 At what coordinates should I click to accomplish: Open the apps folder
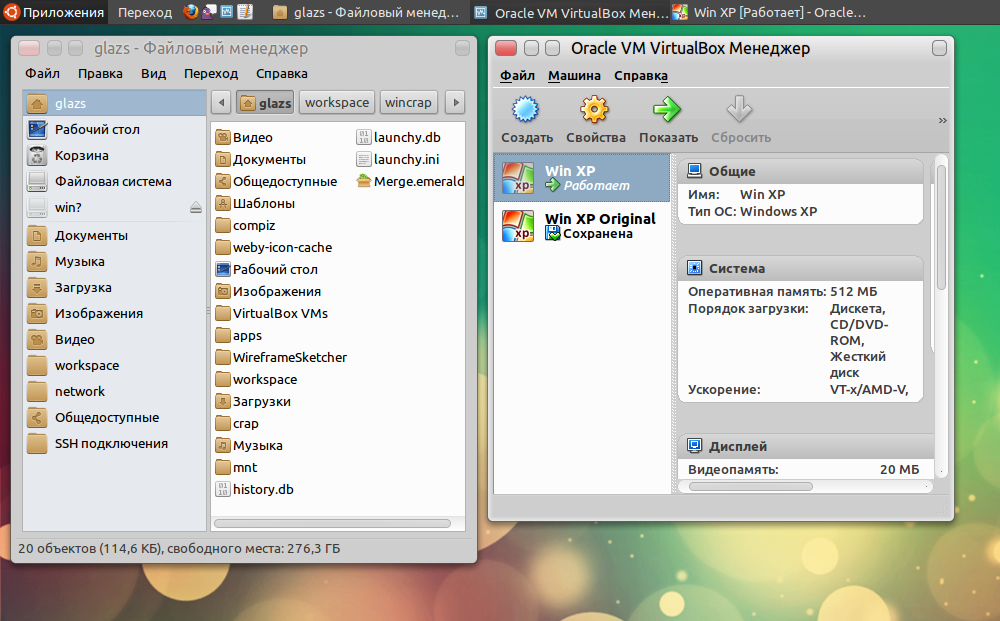click(239, 335)
